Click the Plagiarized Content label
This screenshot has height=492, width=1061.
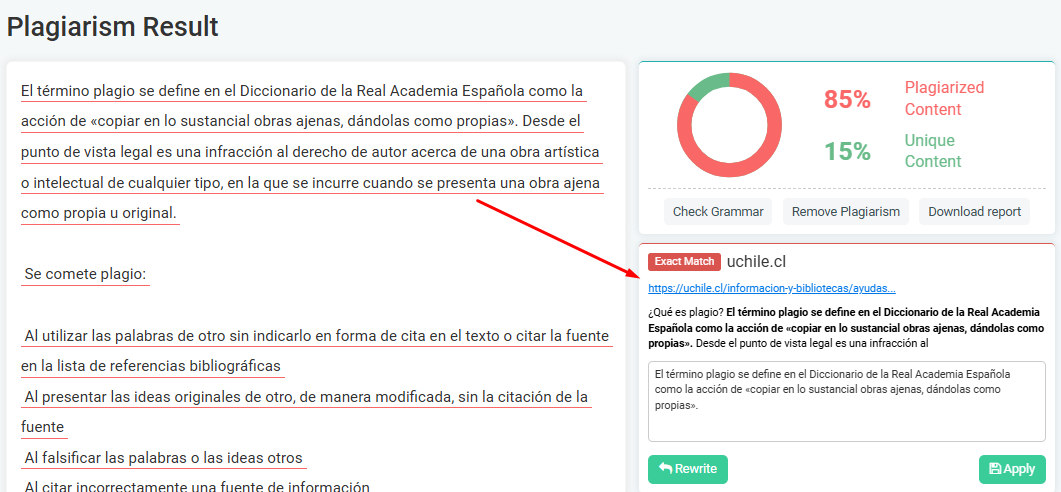(944, 98)
